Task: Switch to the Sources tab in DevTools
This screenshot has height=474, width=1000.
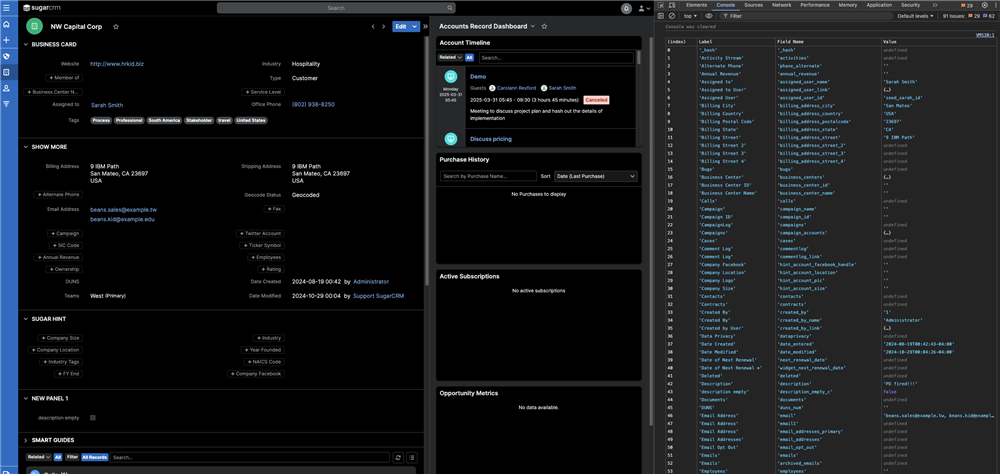Action: pyautogui.click(x=753, y=5)
